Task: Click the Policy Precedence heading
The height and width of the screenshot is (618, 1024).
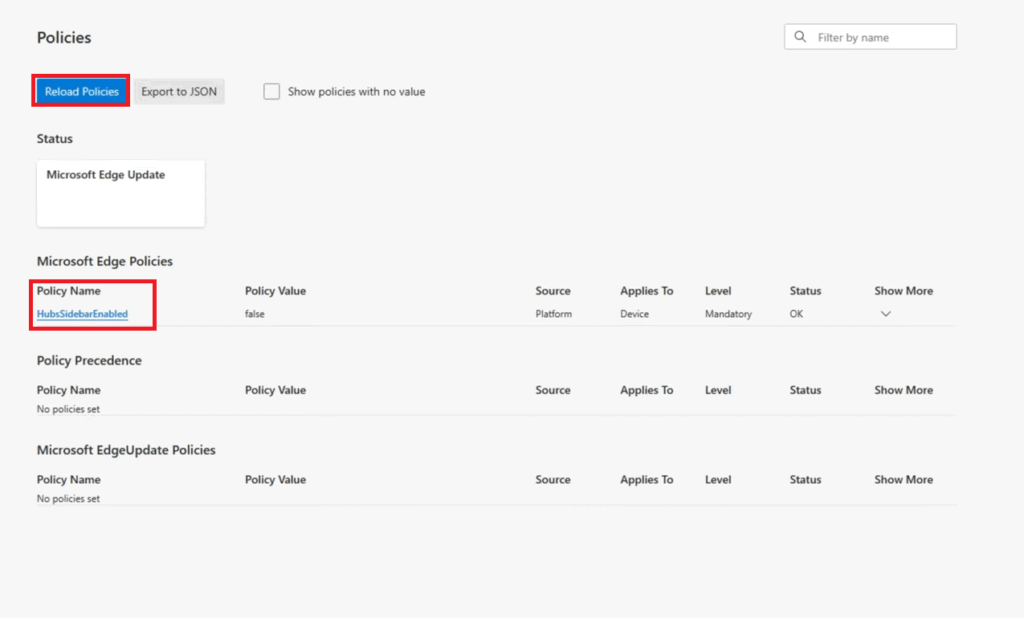Action: coord(89,360)
